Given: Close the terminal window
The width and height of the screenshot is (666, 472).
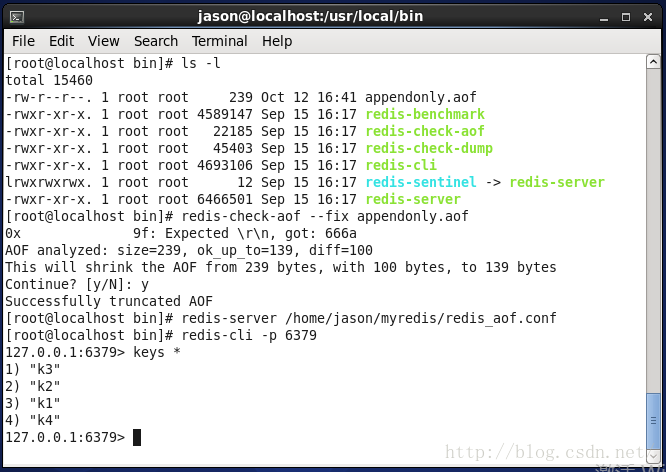Looking at the screenshot, I should [648, 17].
